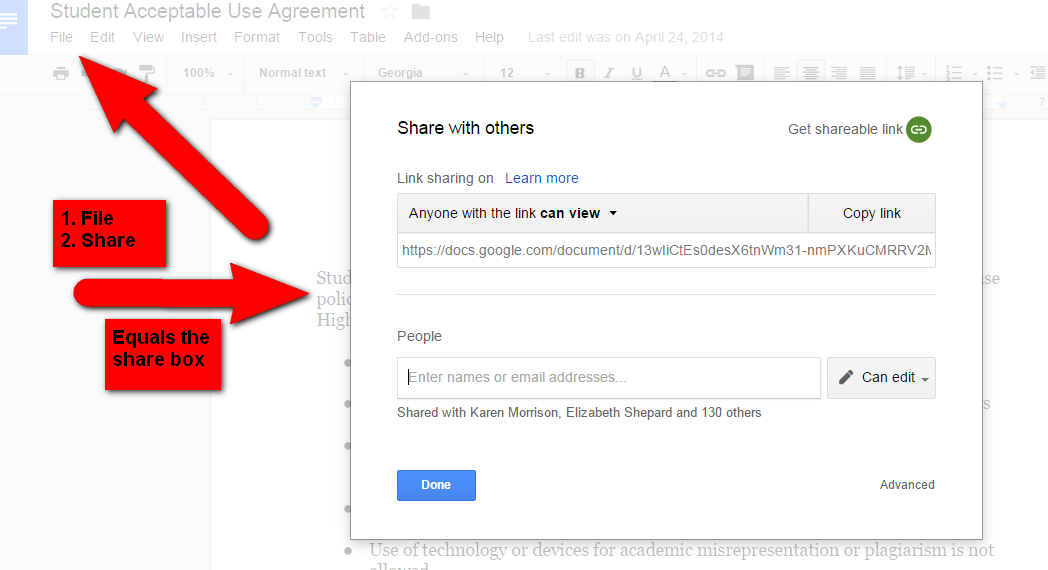Select the Paint format tool
1048x570 pixels.
(x=146, y=72)
